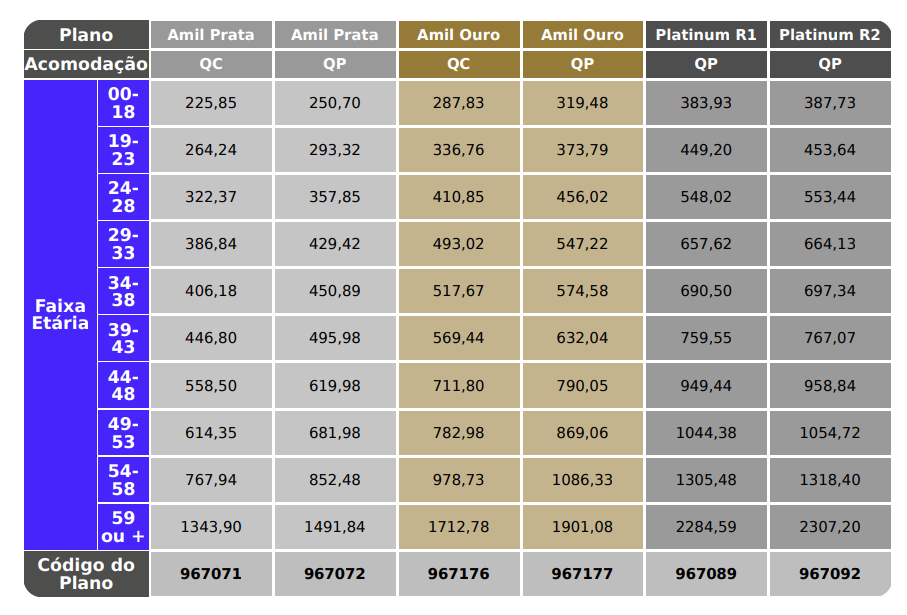The width and height of the screenshot is (907, 615).
Task: Select the price value 225,85
Action: (x=211, y=103)
